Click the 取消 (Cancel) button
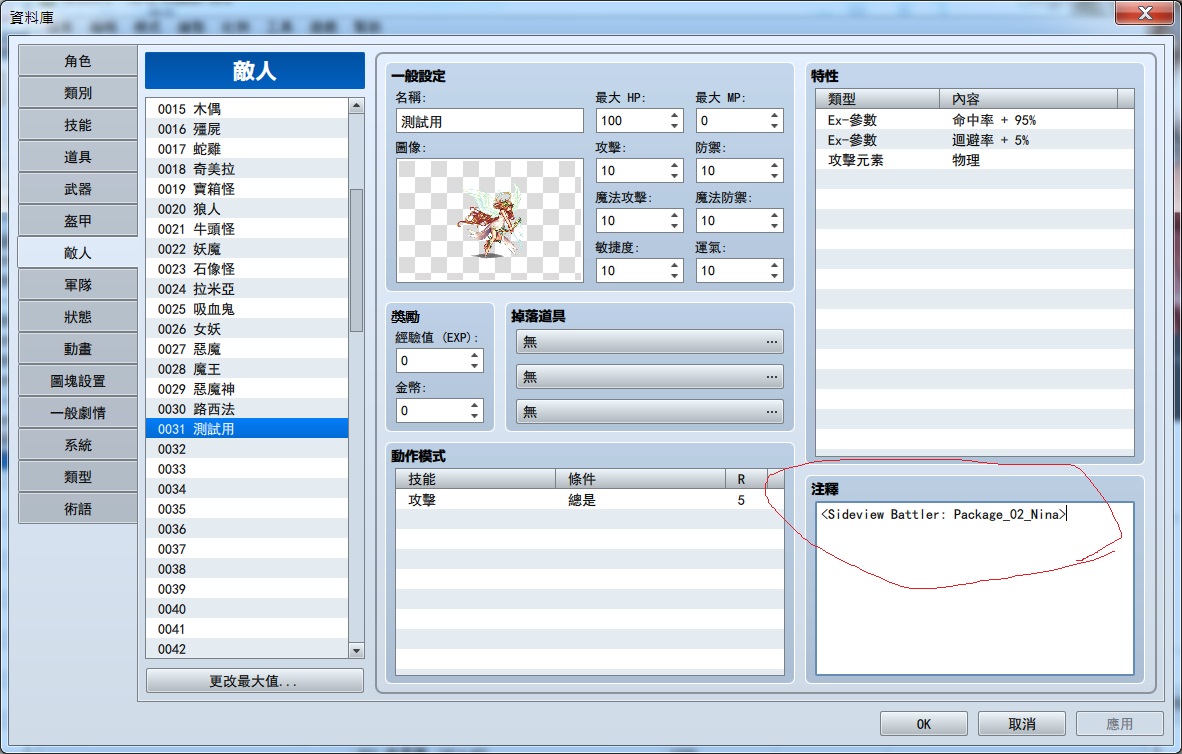The width and height of the screenshot is (1182, 754). coord(1021,724)
